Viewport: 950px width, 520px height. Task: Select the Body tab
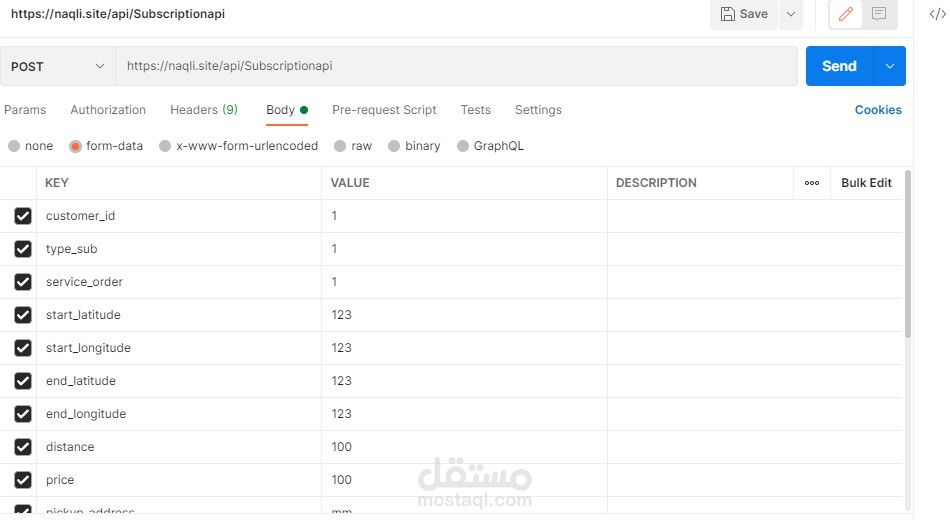tap(287, 110)
